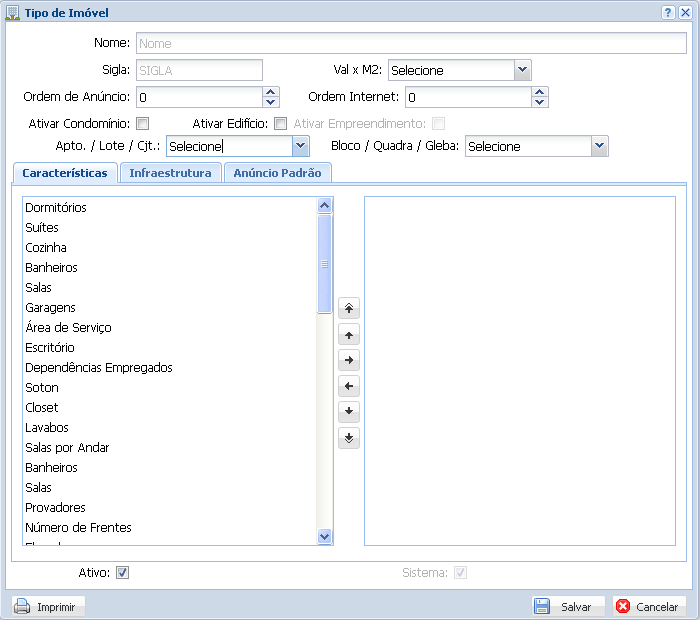Image resolution: width=700 pixels, height=620 pixels.
Task: Enable the Ativar Condomínio checkbox
Action: [x=143, y=124]
